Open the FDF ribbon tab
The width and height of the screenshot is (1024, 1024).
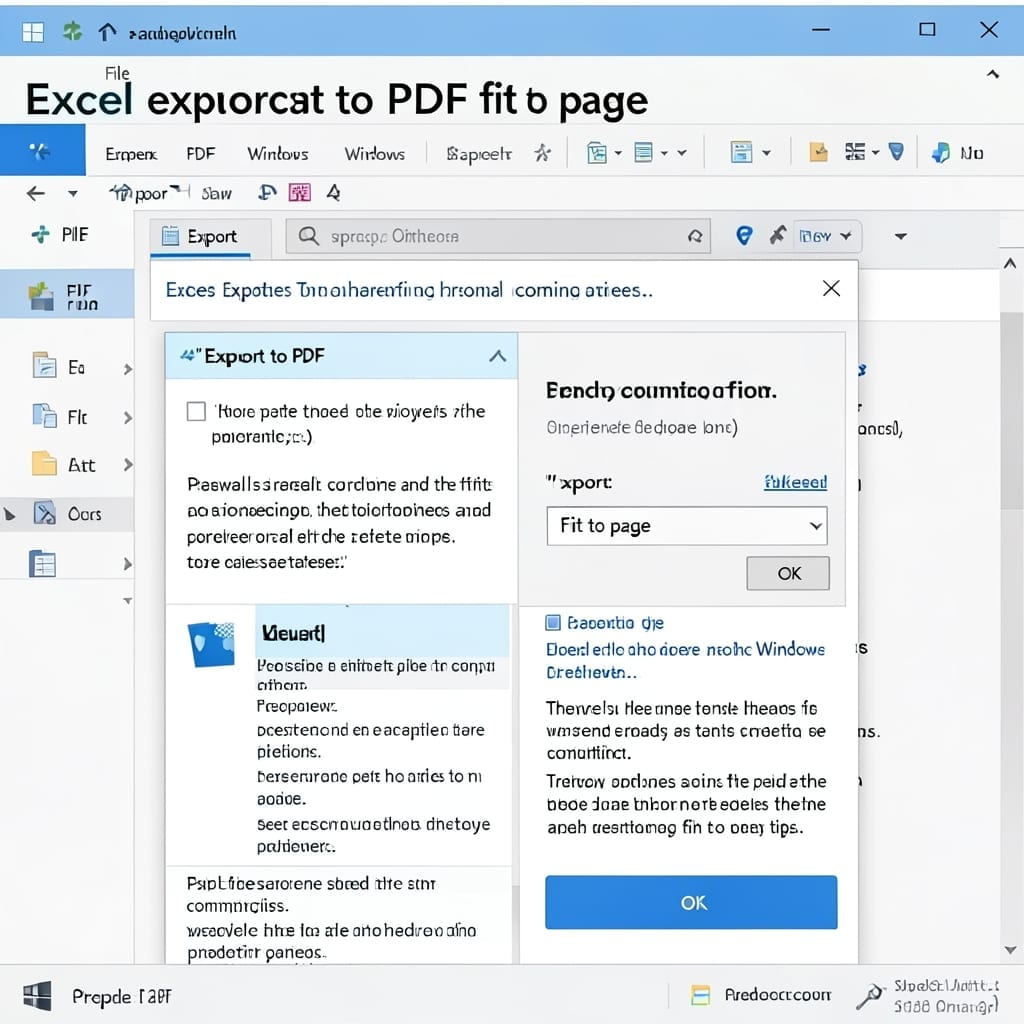(x=200, y=154)
